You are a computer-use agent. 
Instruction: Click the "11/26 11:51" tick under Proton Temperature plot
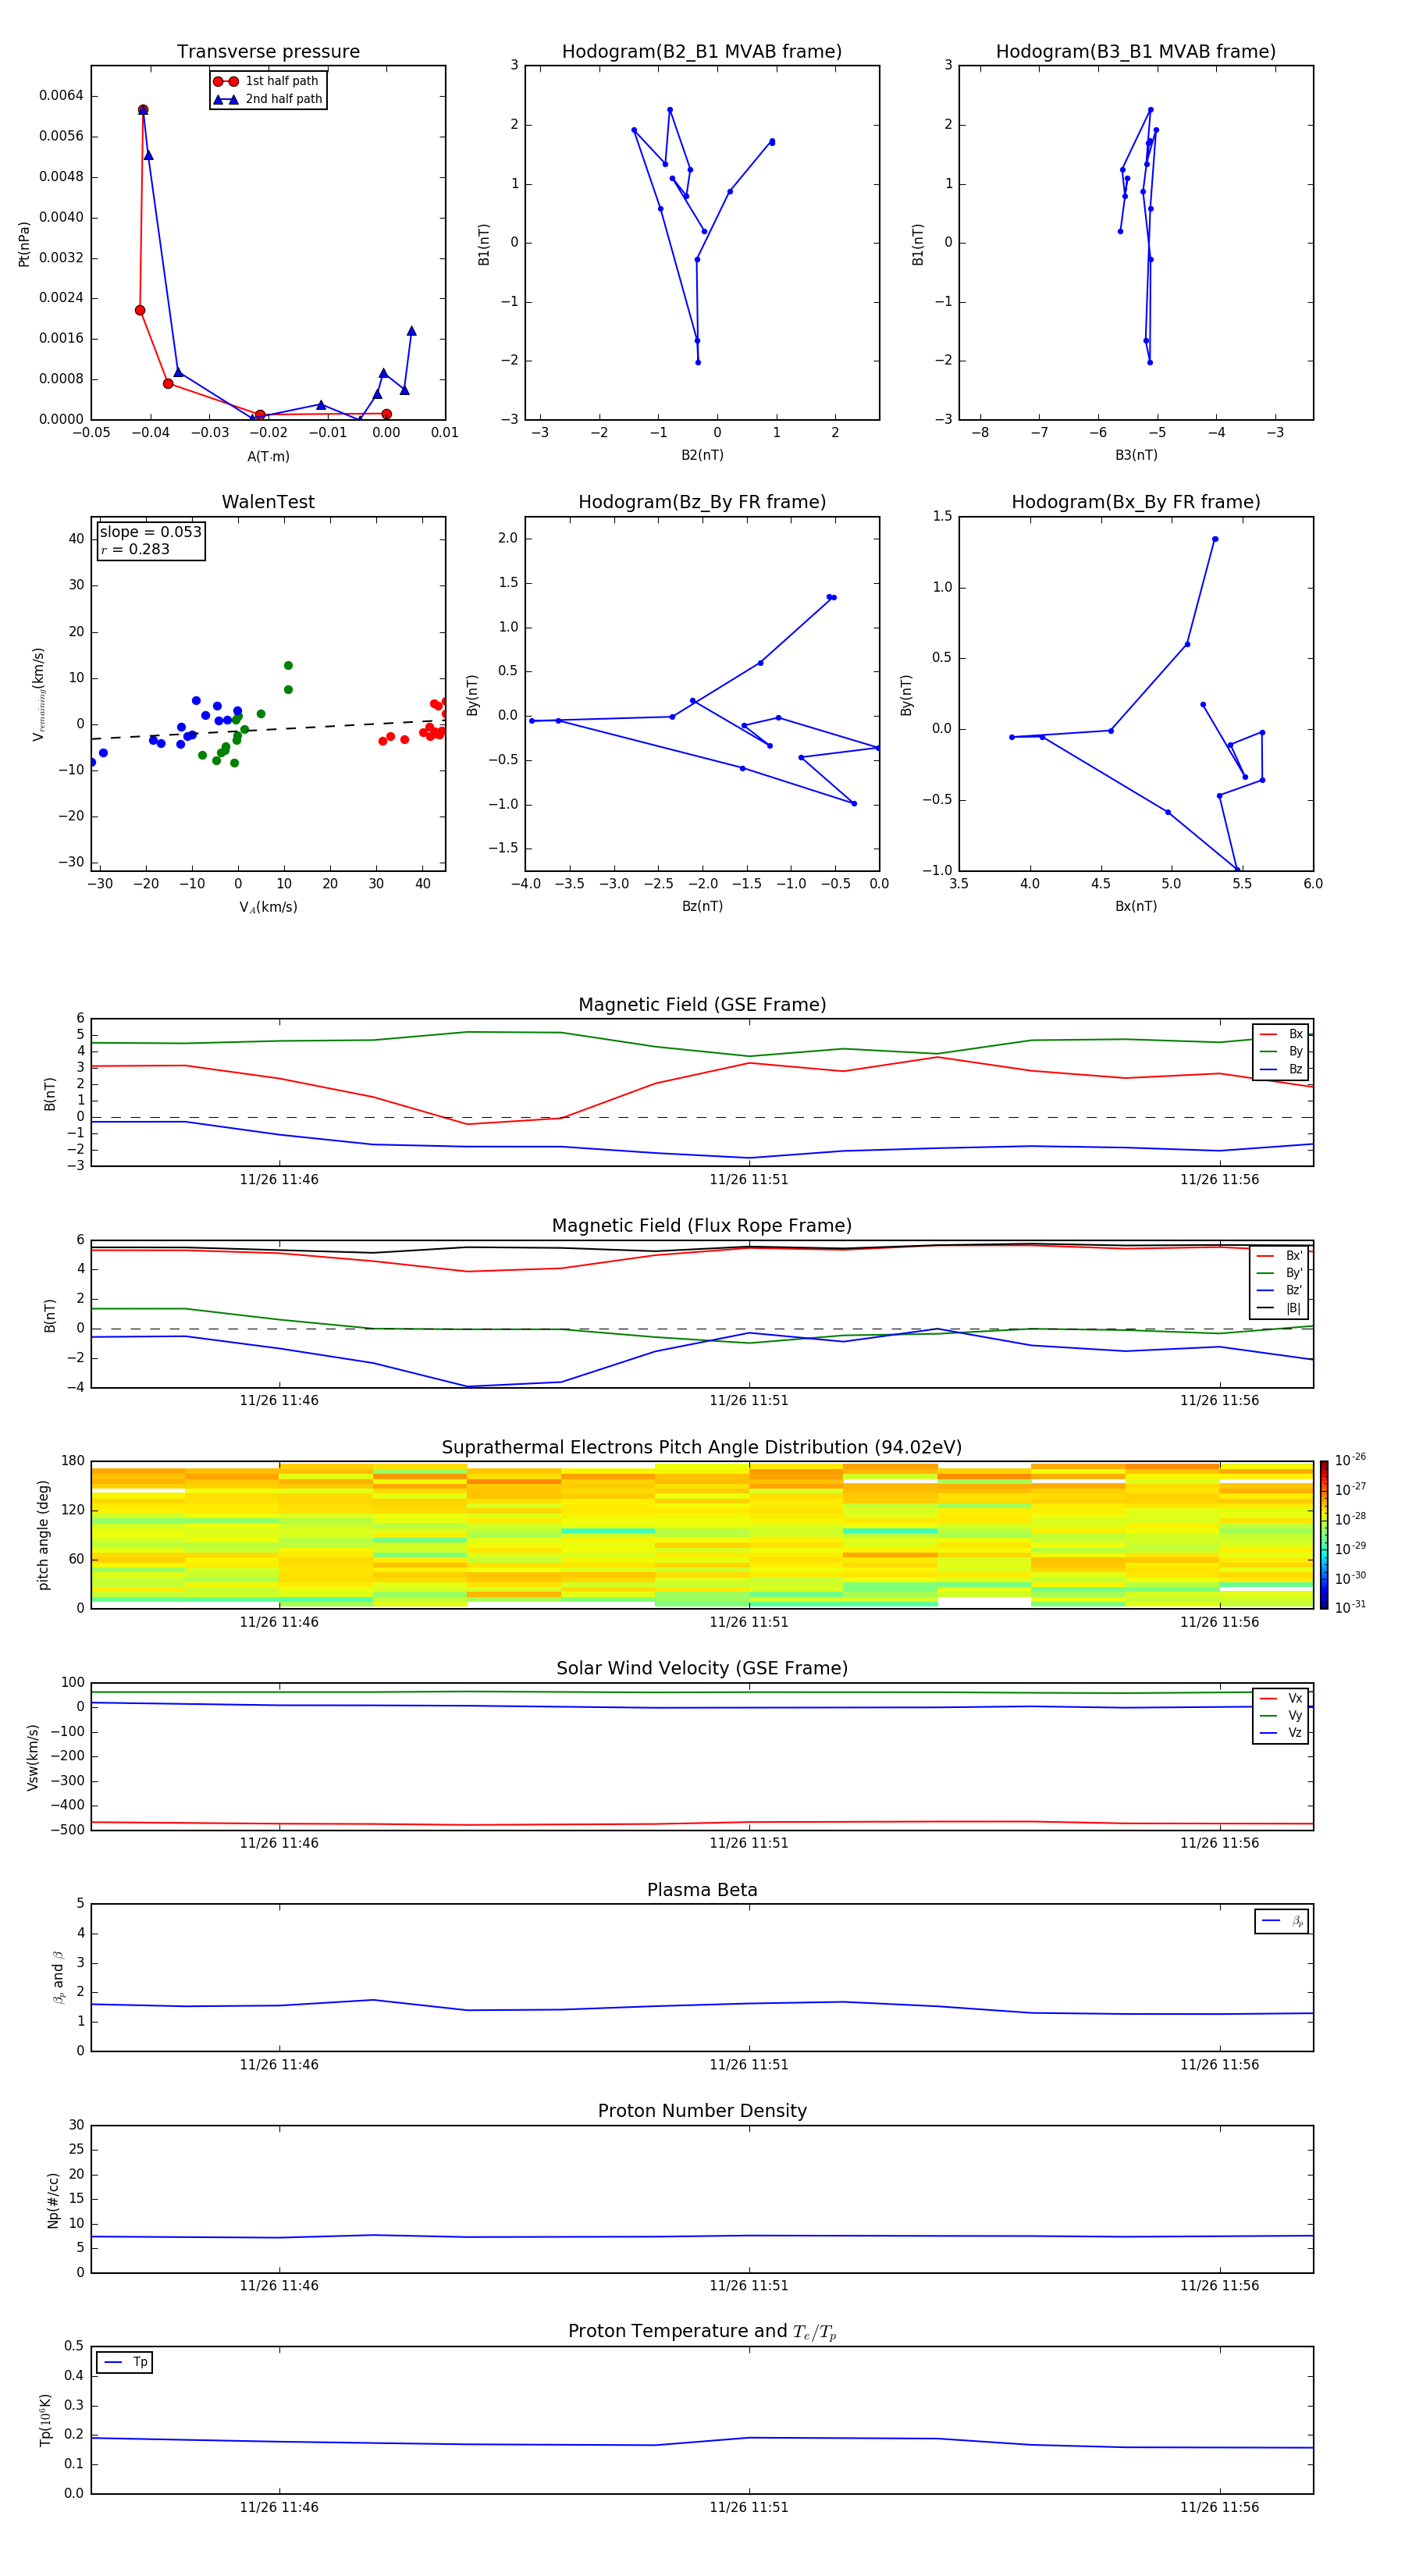749,2507
